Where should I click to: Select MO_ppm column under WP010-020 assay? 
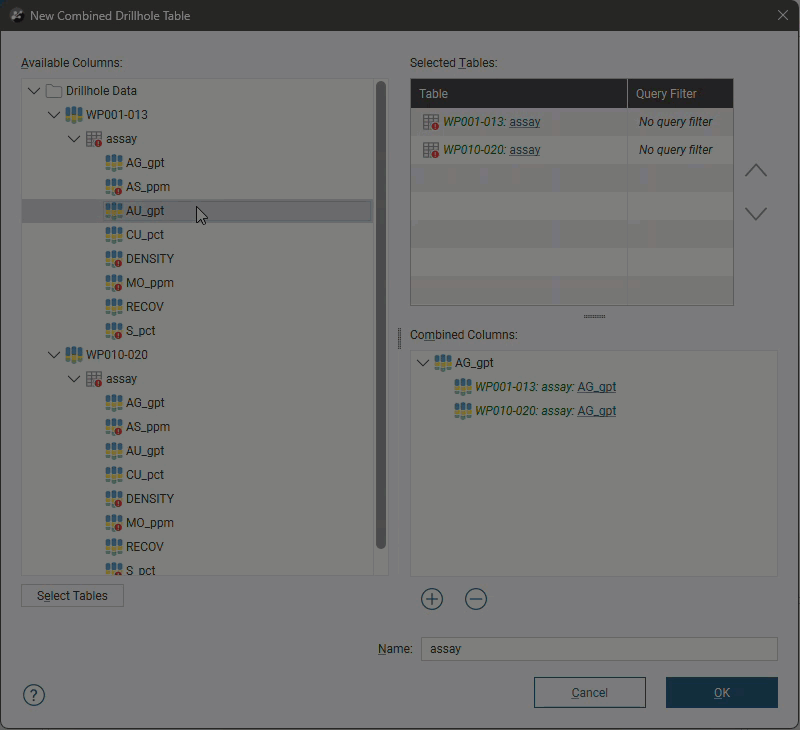coord(150,523)
